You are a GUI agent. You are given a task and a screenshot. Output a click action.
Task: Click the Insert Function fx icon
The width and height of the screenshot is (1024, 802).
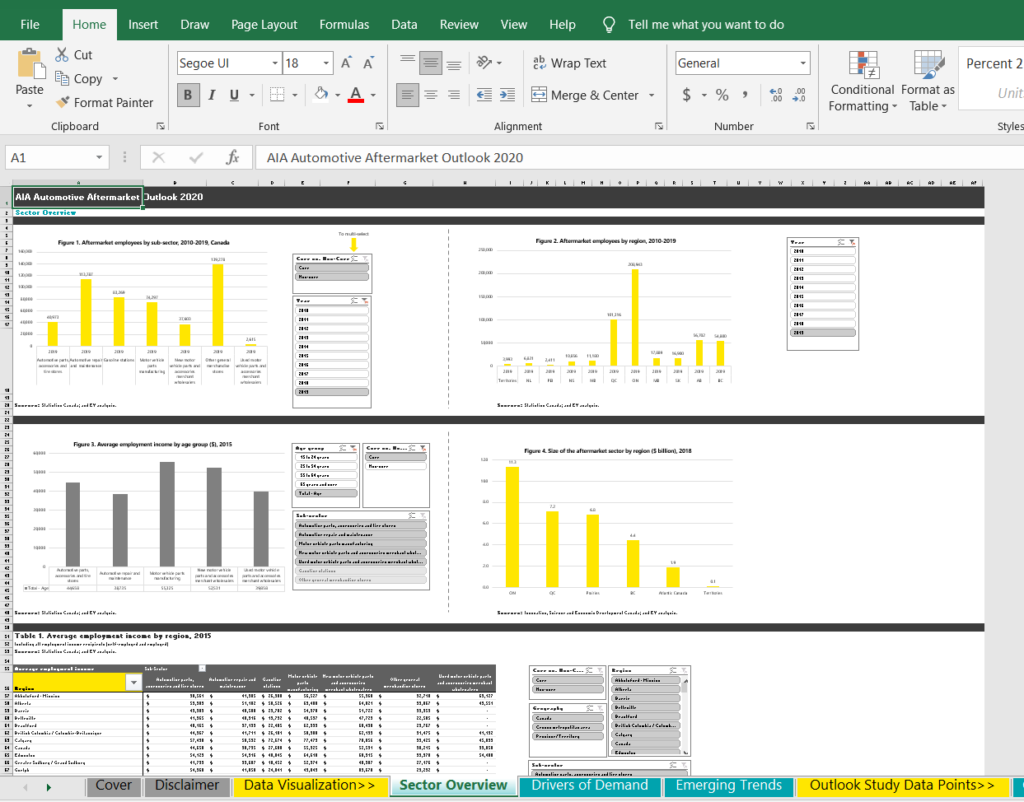pyautogui.click(x=232, y=157)
